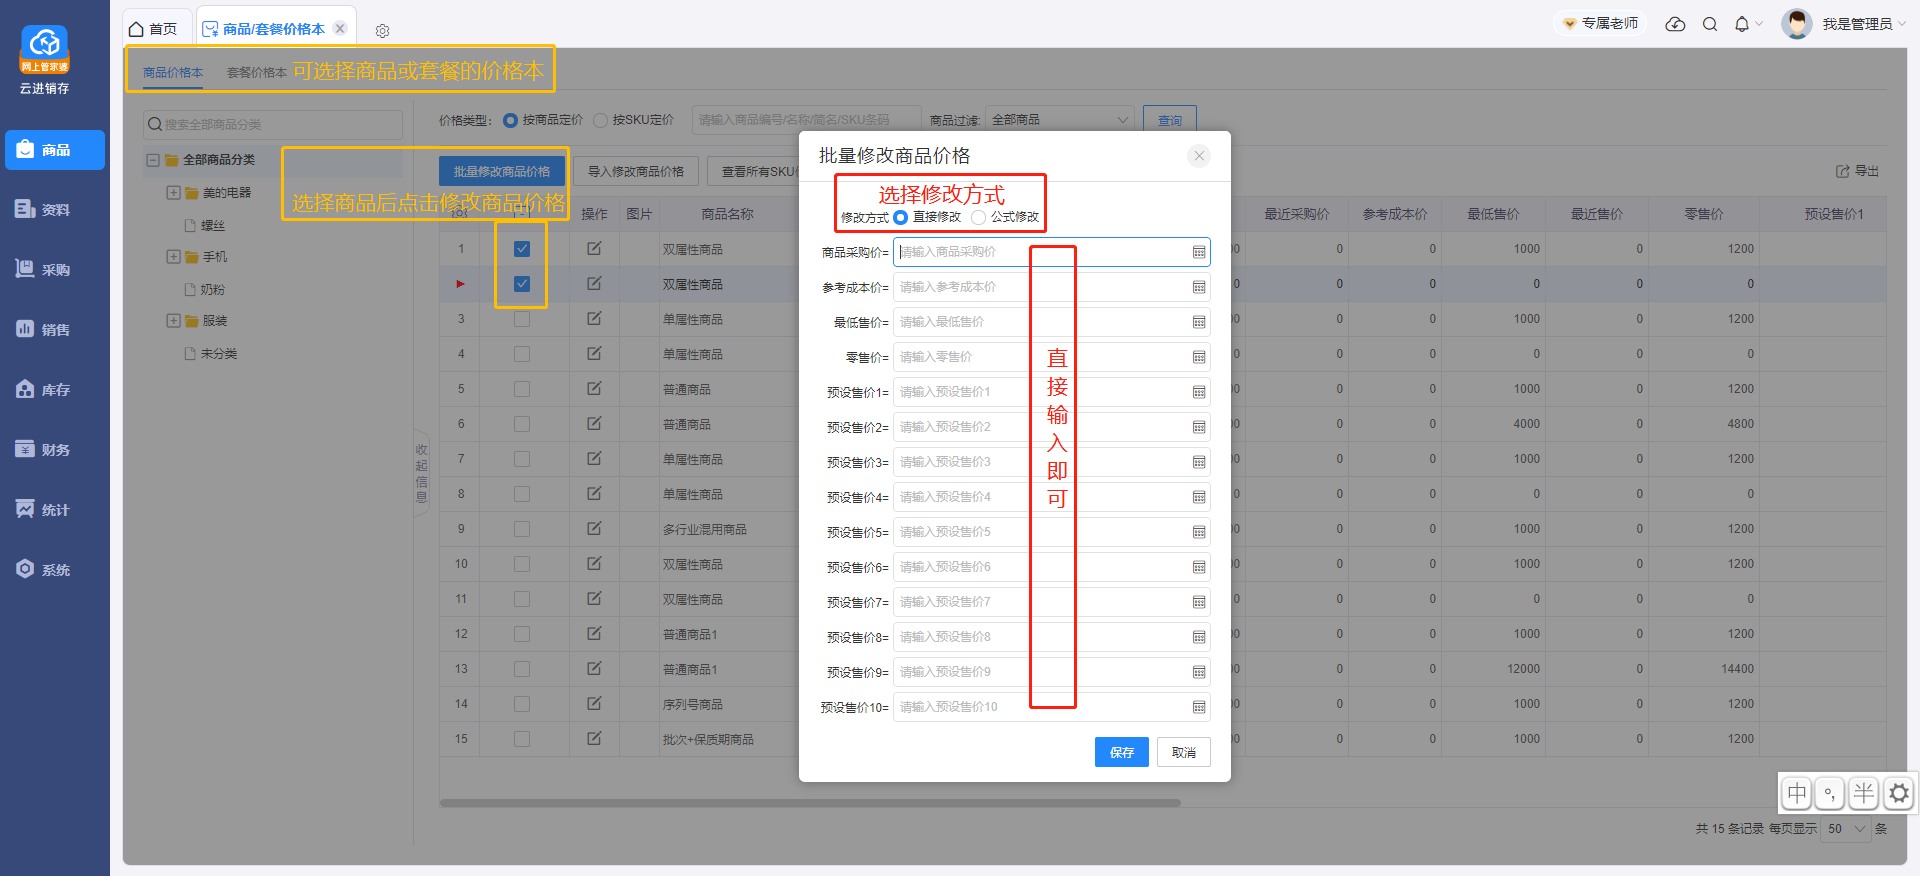Focus the 预设售价3 input field
The image size is (1920, 876).
point(1052,462)
